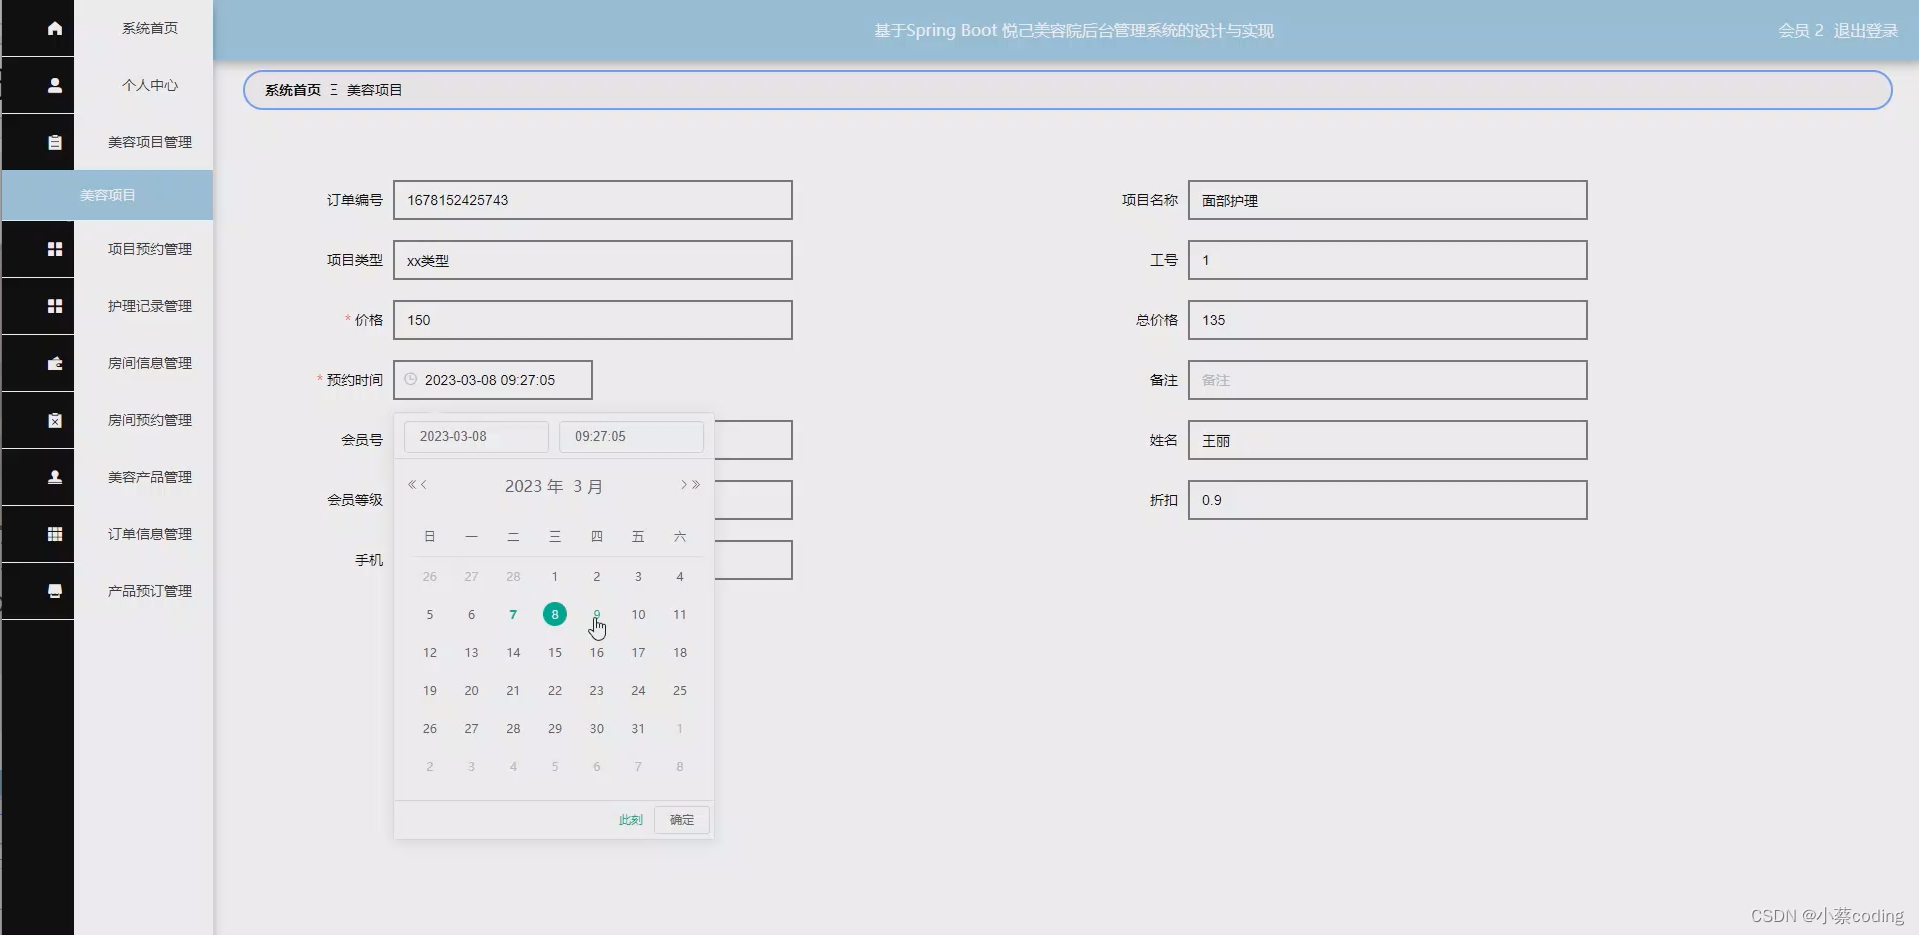Click the clipboard icon beside 美容项目管理
This screenshot has width=1919, height=935.
55,142
